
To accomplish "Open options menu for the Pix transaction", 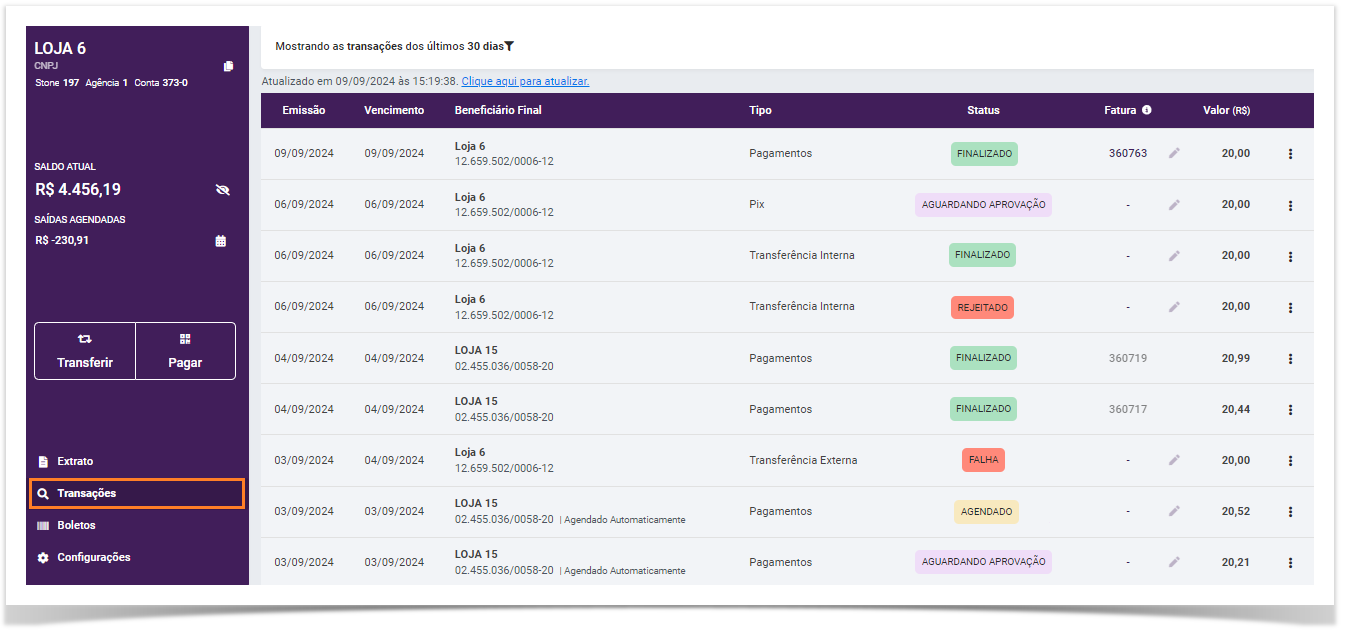I will pos(1290,205).
